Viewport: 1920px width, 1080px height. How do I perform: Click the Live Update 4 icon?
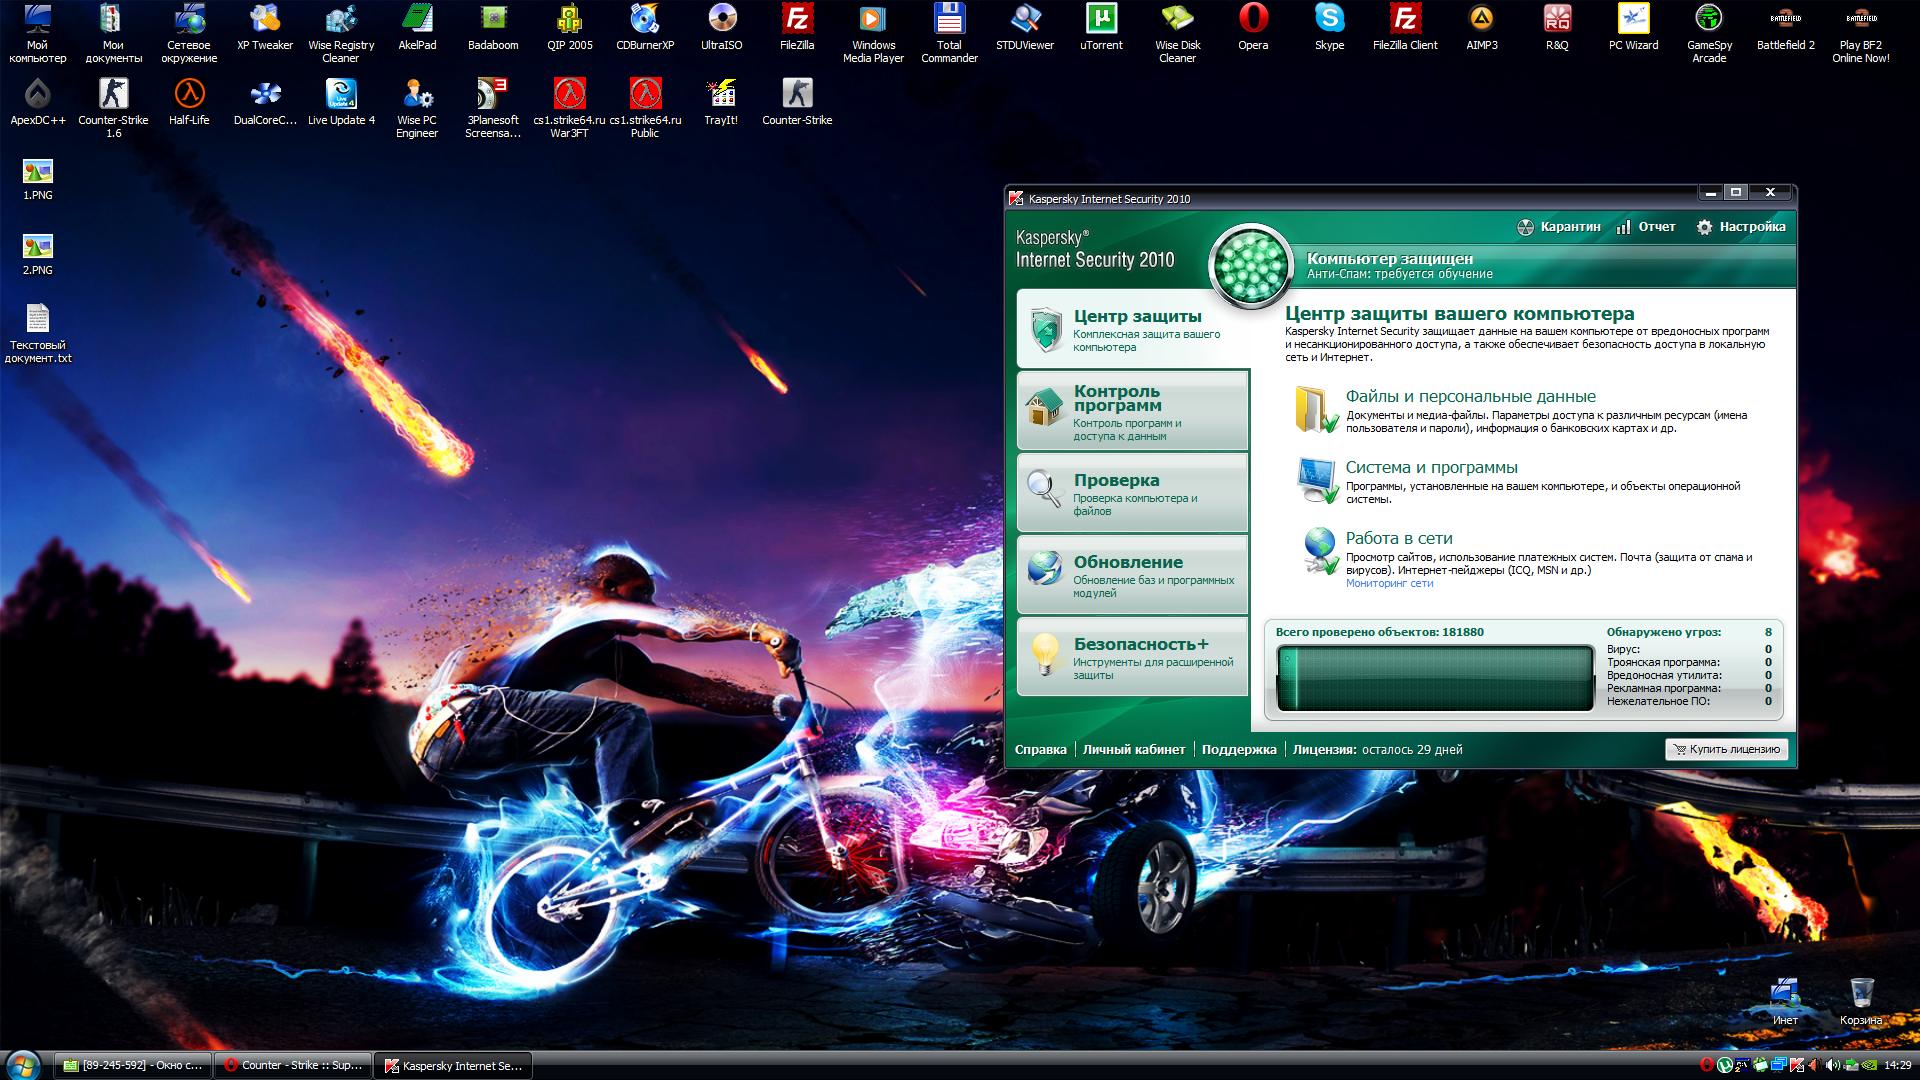click(x=341, y=103)
